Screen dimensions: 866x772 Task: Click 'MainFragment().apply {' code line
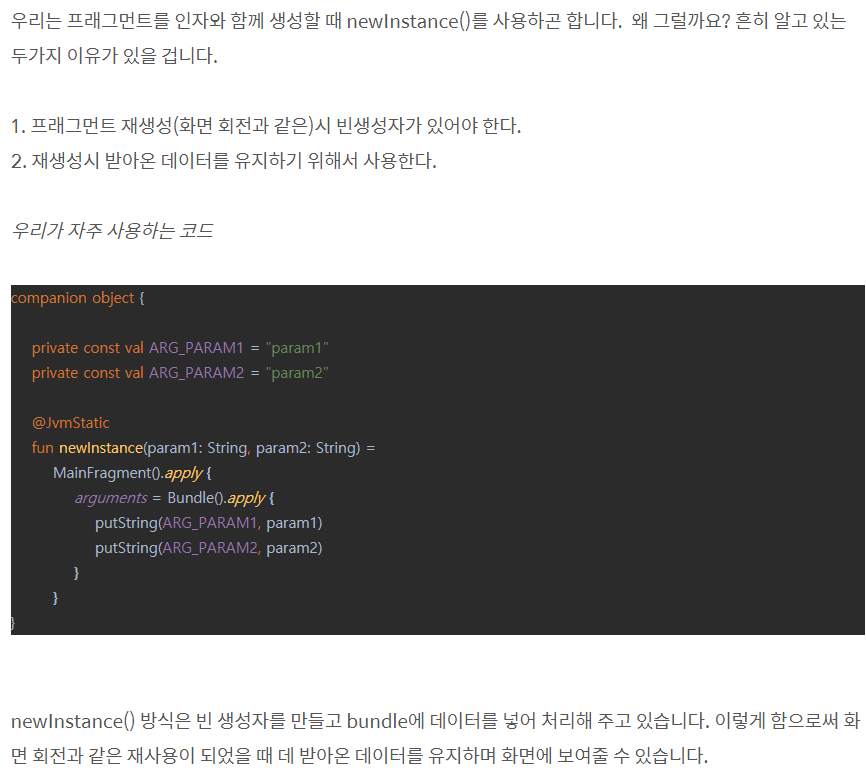tap(132, 473)
